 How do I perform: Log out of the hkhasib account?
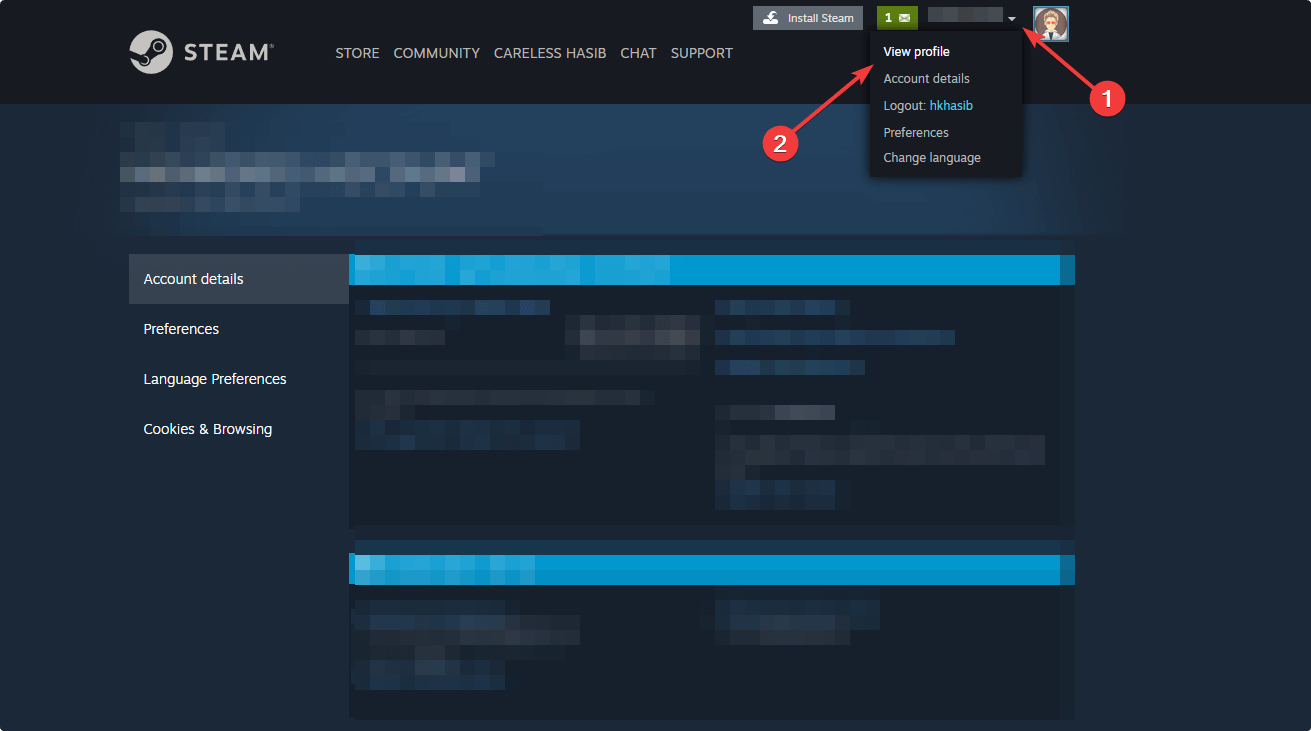(x=928, y=106)
